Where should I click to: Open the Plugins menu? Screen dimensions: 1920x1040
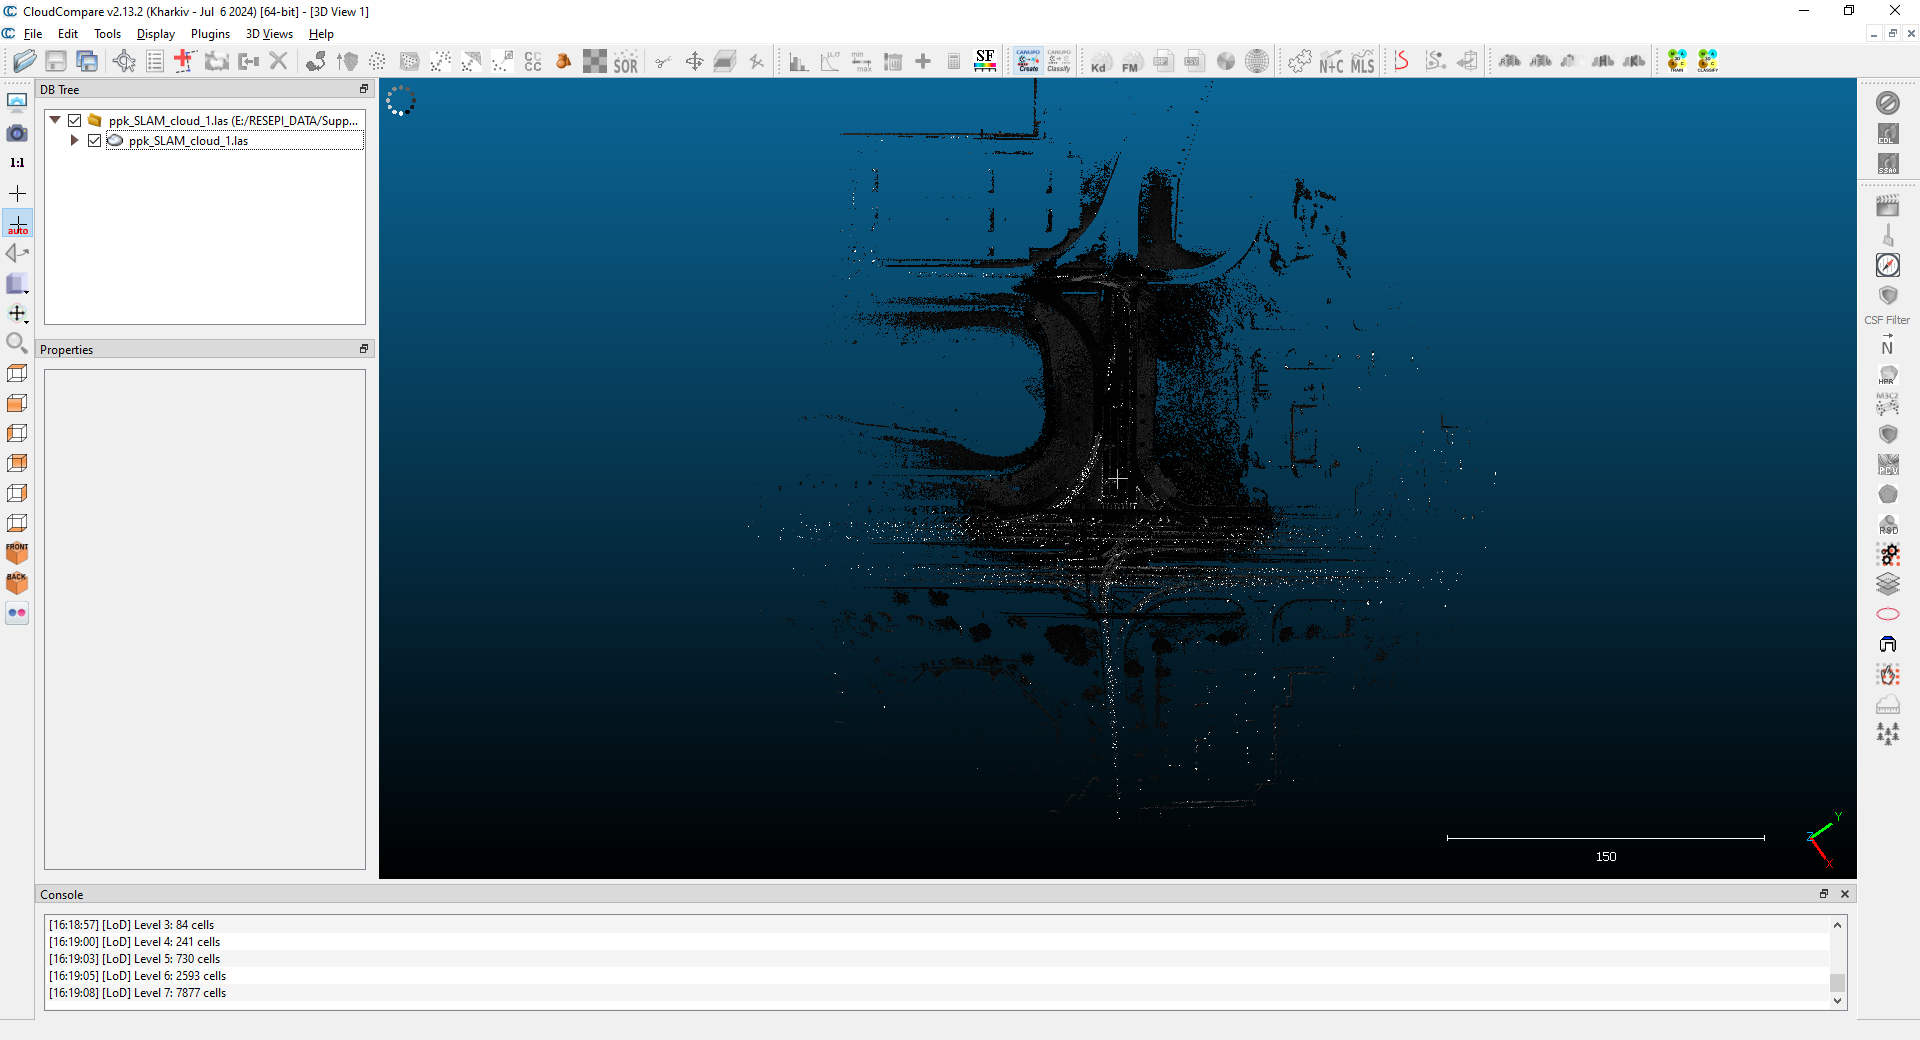point(210,34)
